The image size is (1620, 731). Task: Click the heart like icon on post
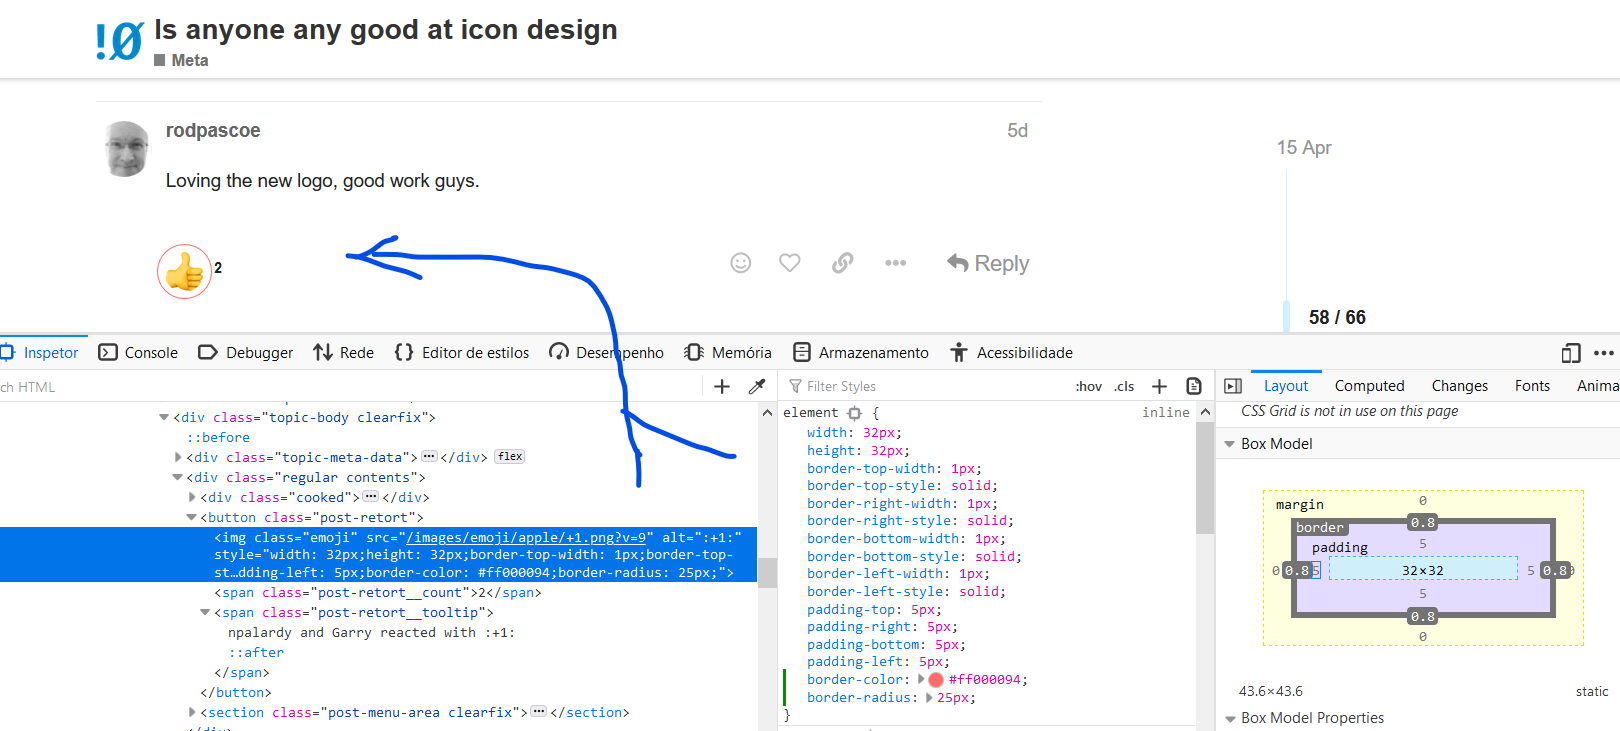click(790, 263)
